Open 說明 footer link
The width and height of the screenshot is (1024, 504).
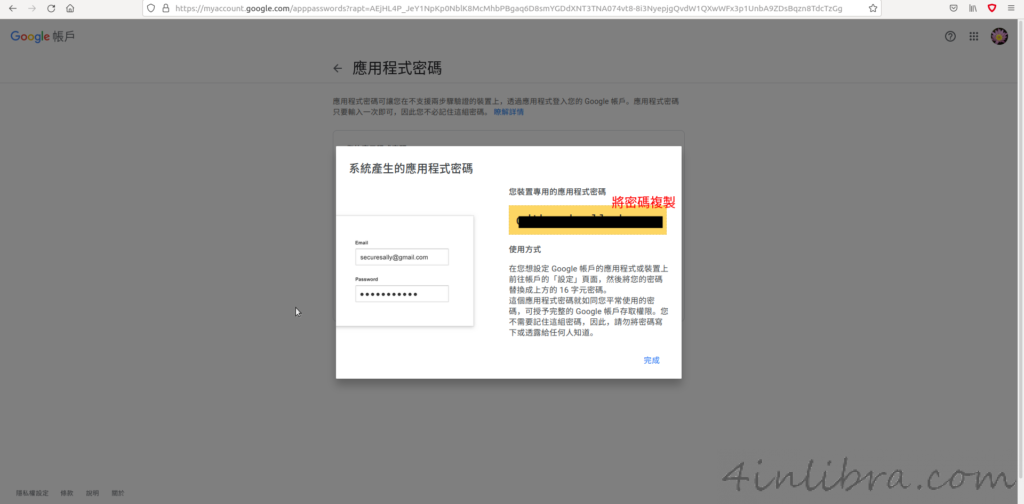[x=92, y=494]
